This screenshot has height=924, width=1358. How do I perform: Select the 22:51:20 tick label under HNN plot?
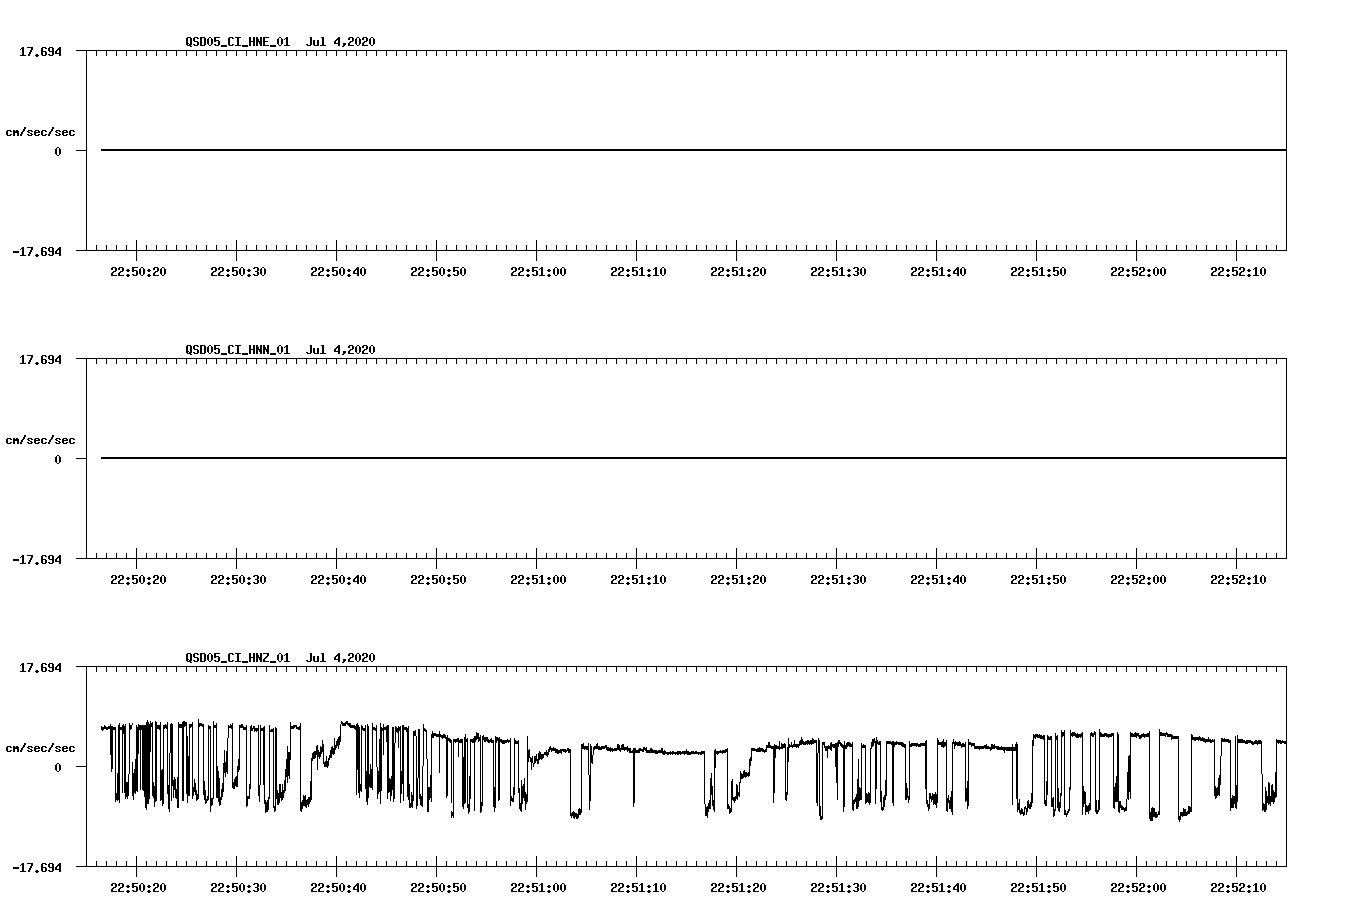[x=738, y=580]
